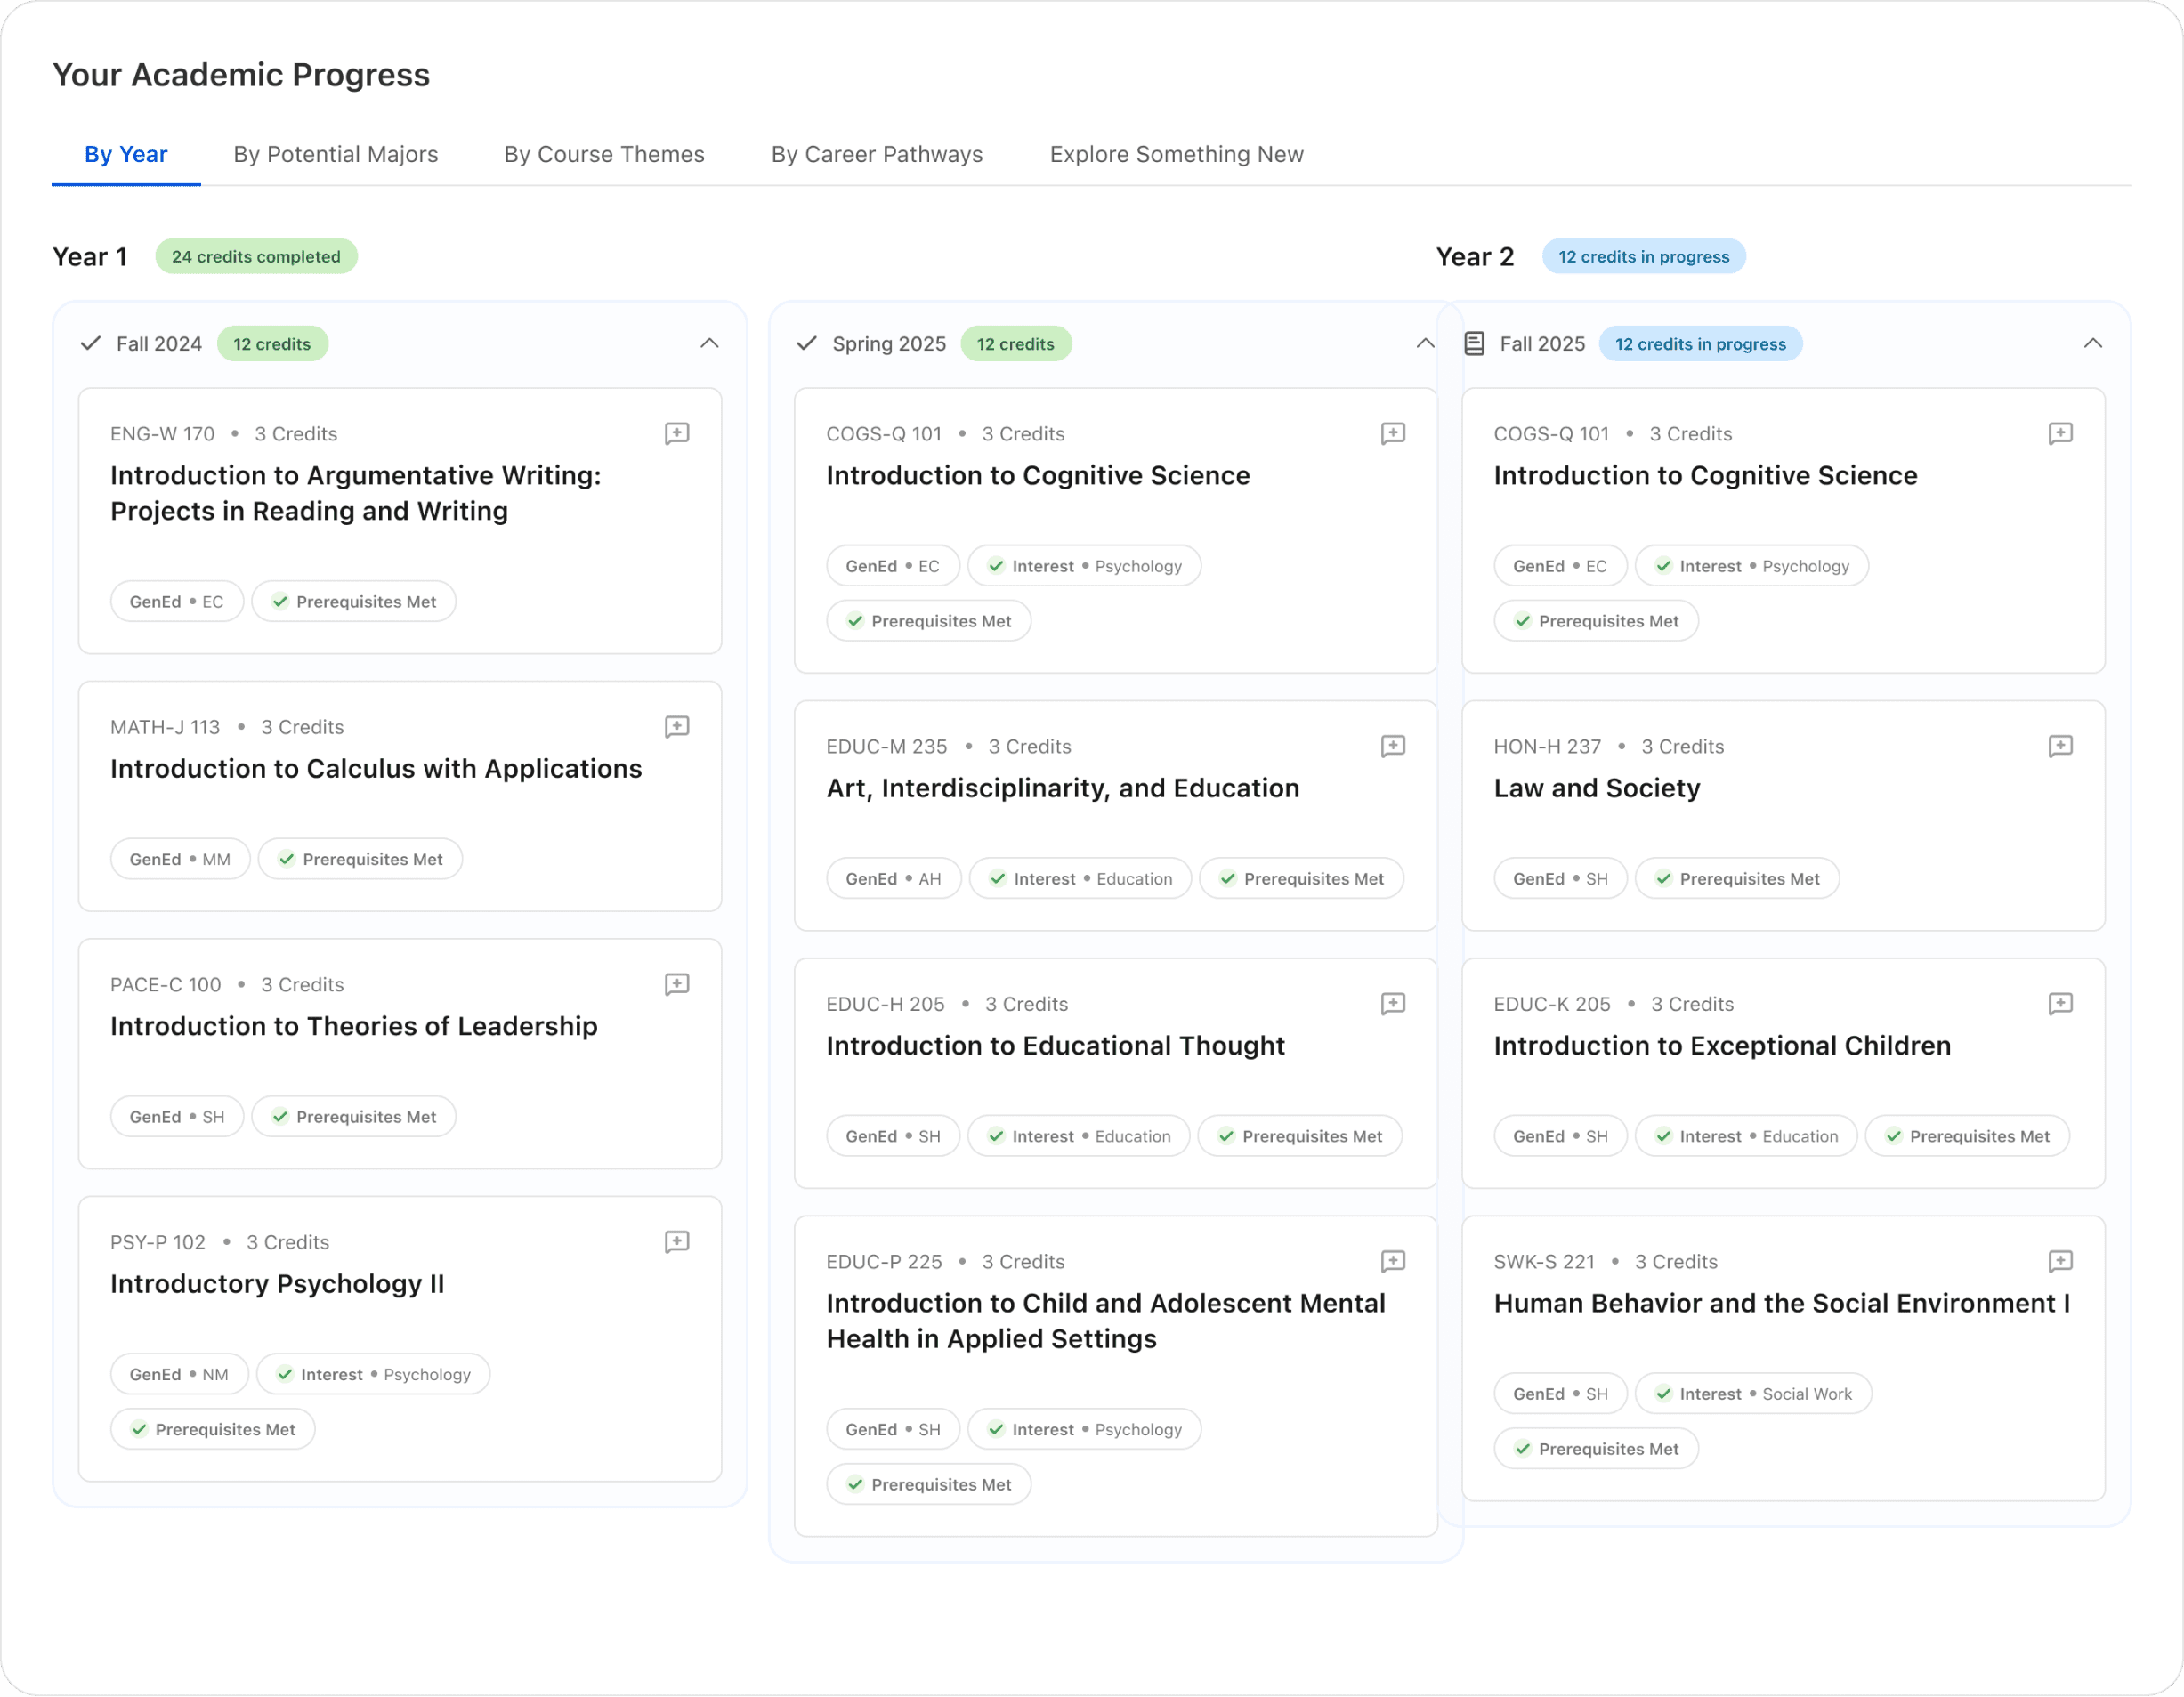2184x1697 pixels.
Task: Collapse the Spring 2025 semester section
Action: point(1424,344)
